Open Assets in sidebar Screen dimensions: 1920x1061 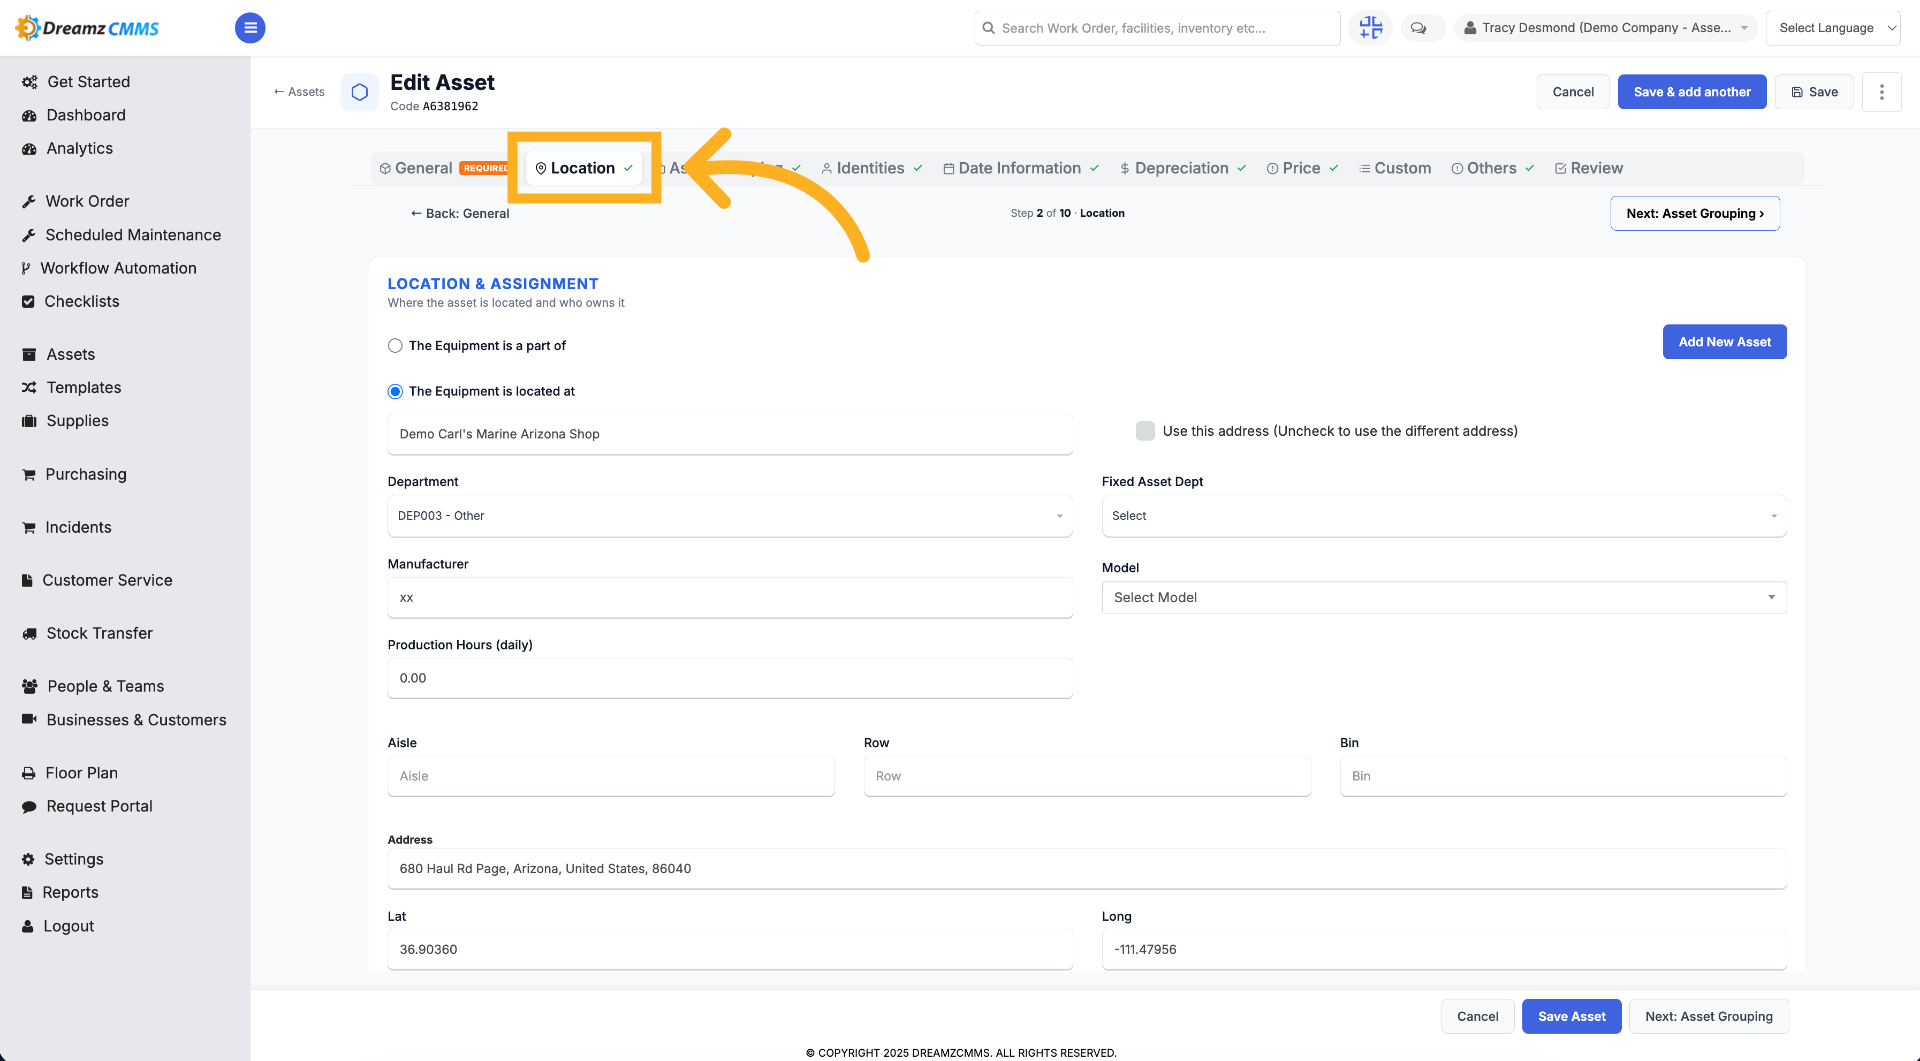[x=58, y=354]
